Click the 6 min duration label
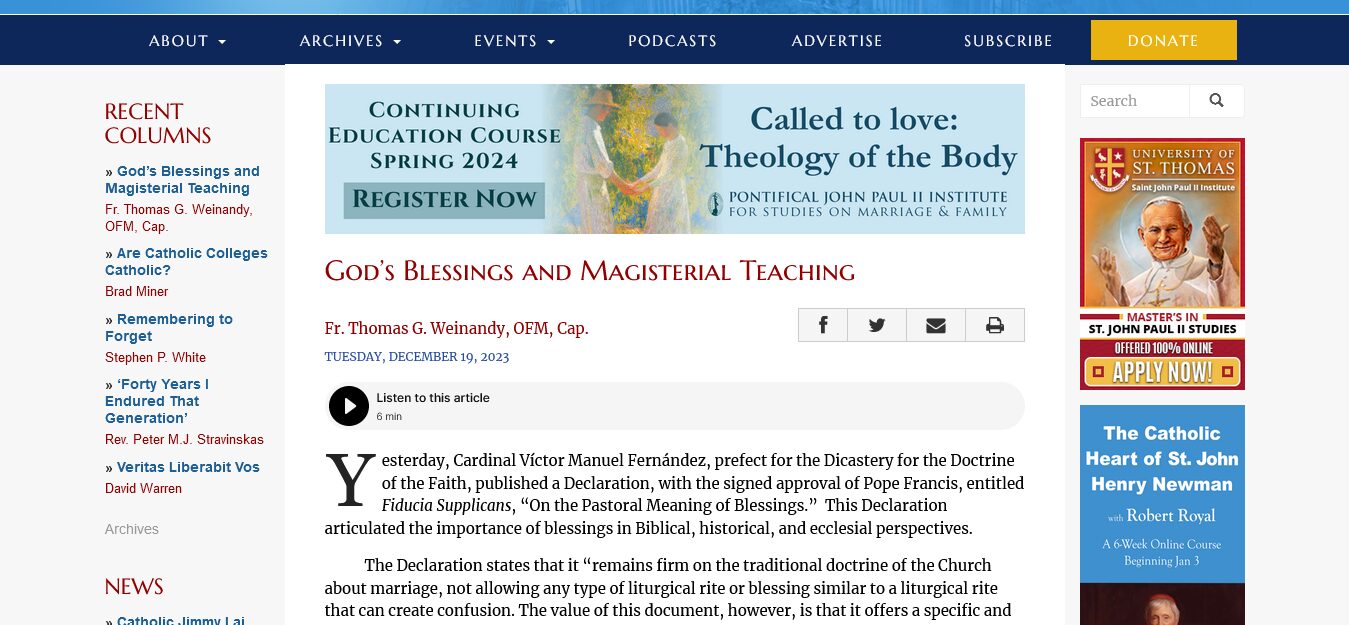 click(x=389, y=416)
